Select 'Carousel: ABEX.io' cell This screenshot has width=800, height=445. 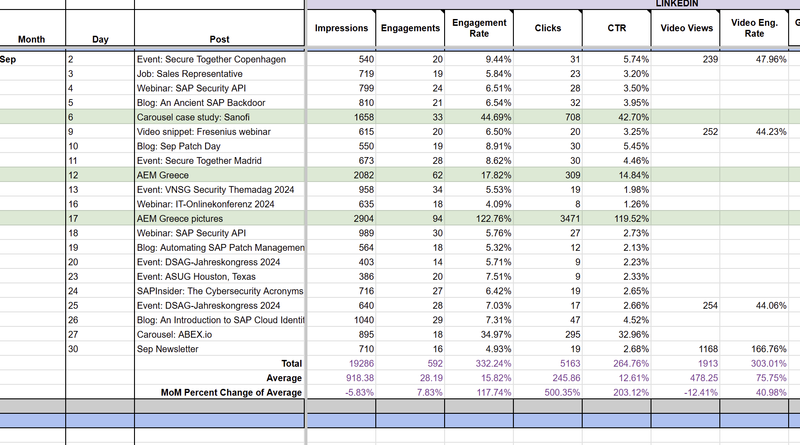(219, 334)
